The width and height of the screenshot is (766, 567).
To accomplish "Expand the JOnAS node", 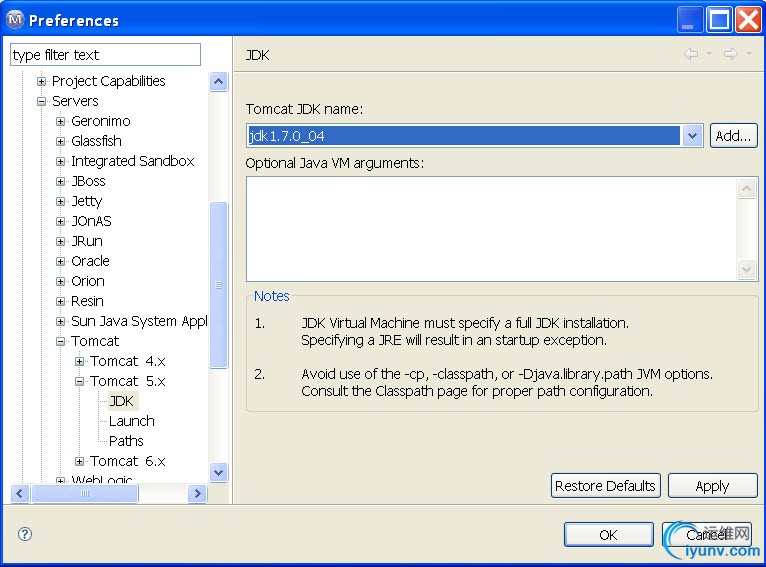I will click(x=61, y=221).
